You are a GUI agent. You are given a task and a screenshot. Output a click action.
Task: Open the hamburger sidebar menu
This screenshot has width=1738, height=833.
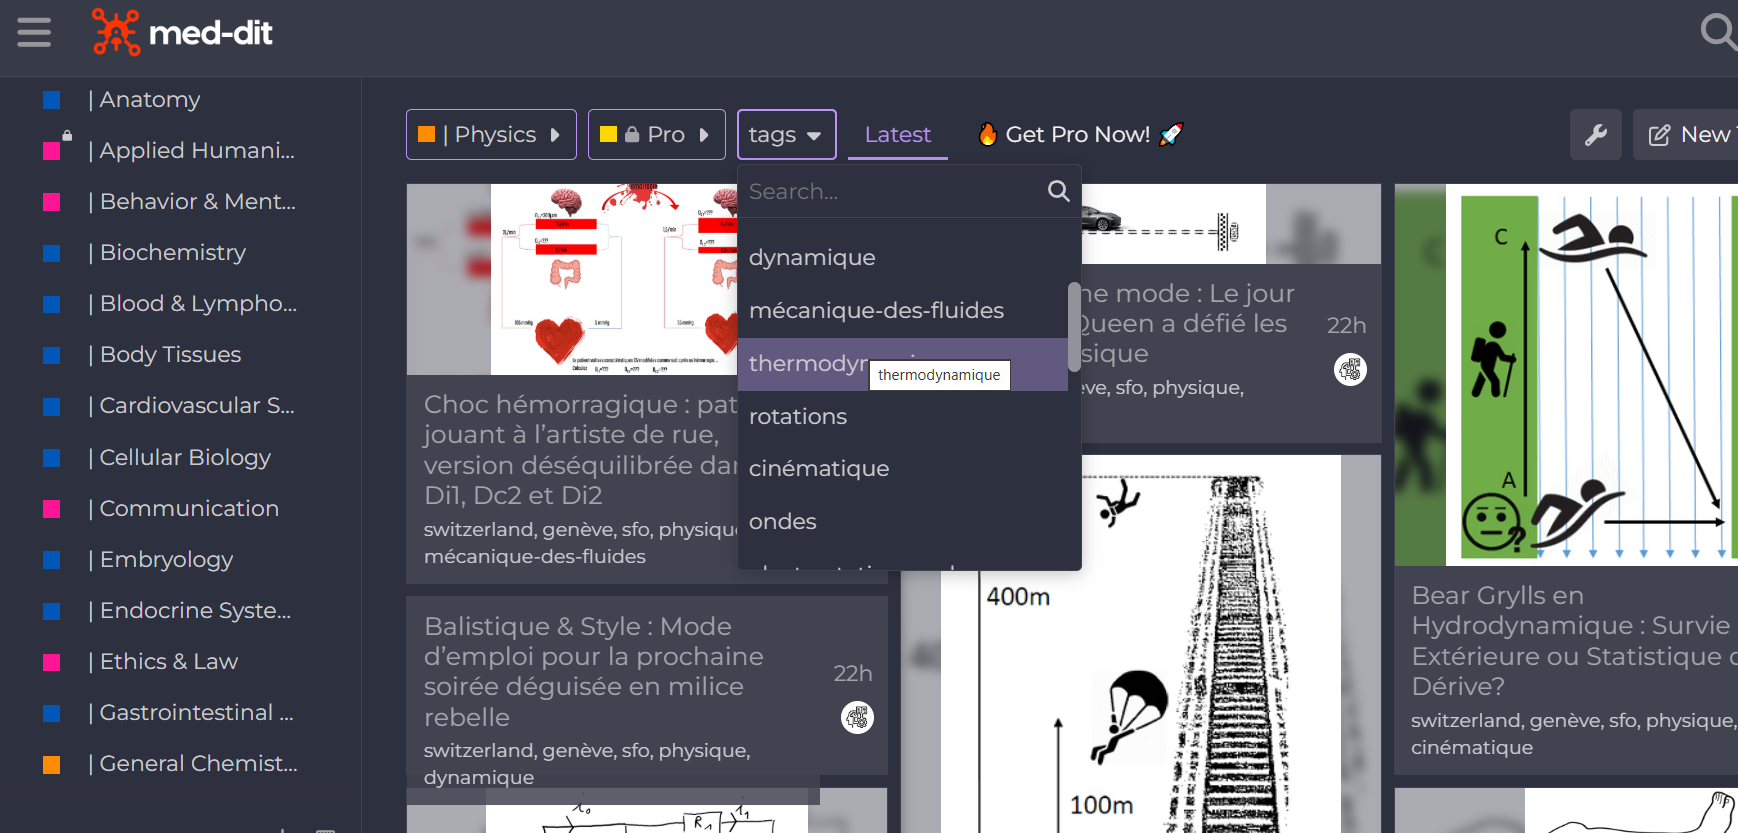pyautogui.click(x=34, y=33)
